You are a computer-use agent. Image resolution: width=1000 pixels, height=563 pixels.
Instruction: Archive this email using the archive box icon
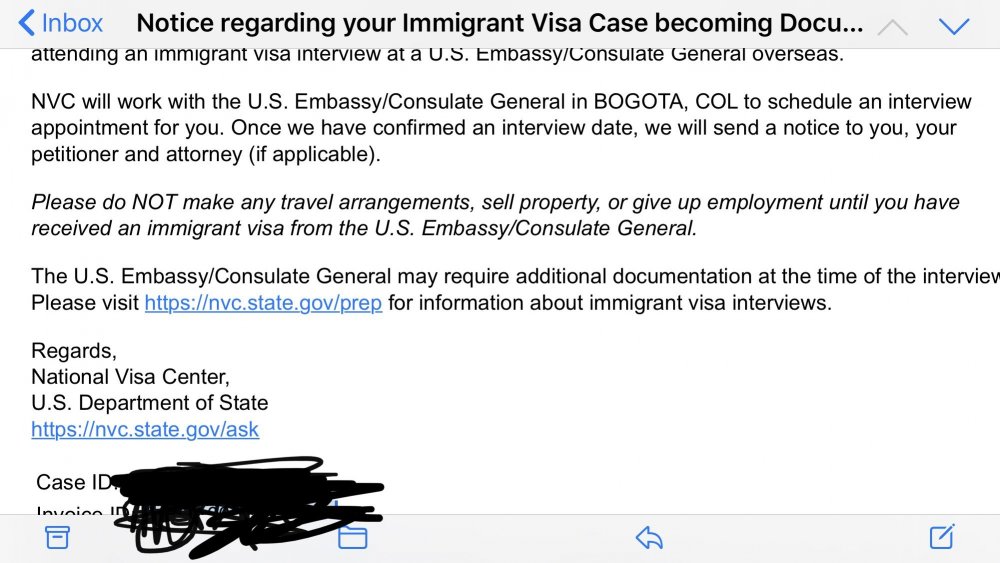tap(57, 537)
